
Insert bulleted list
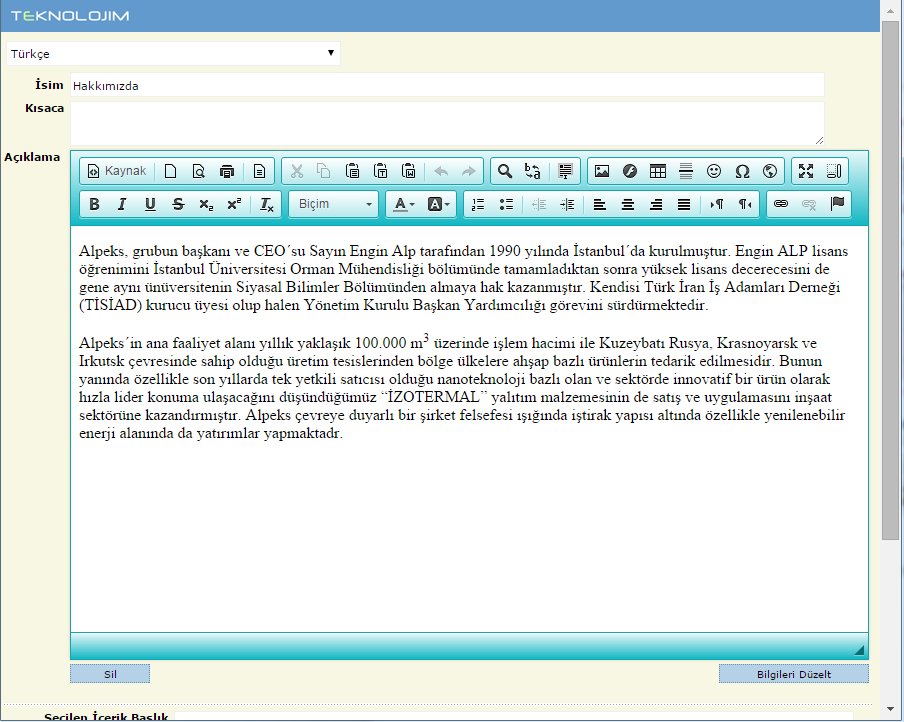pyautogui.click(x=506, y=204)
